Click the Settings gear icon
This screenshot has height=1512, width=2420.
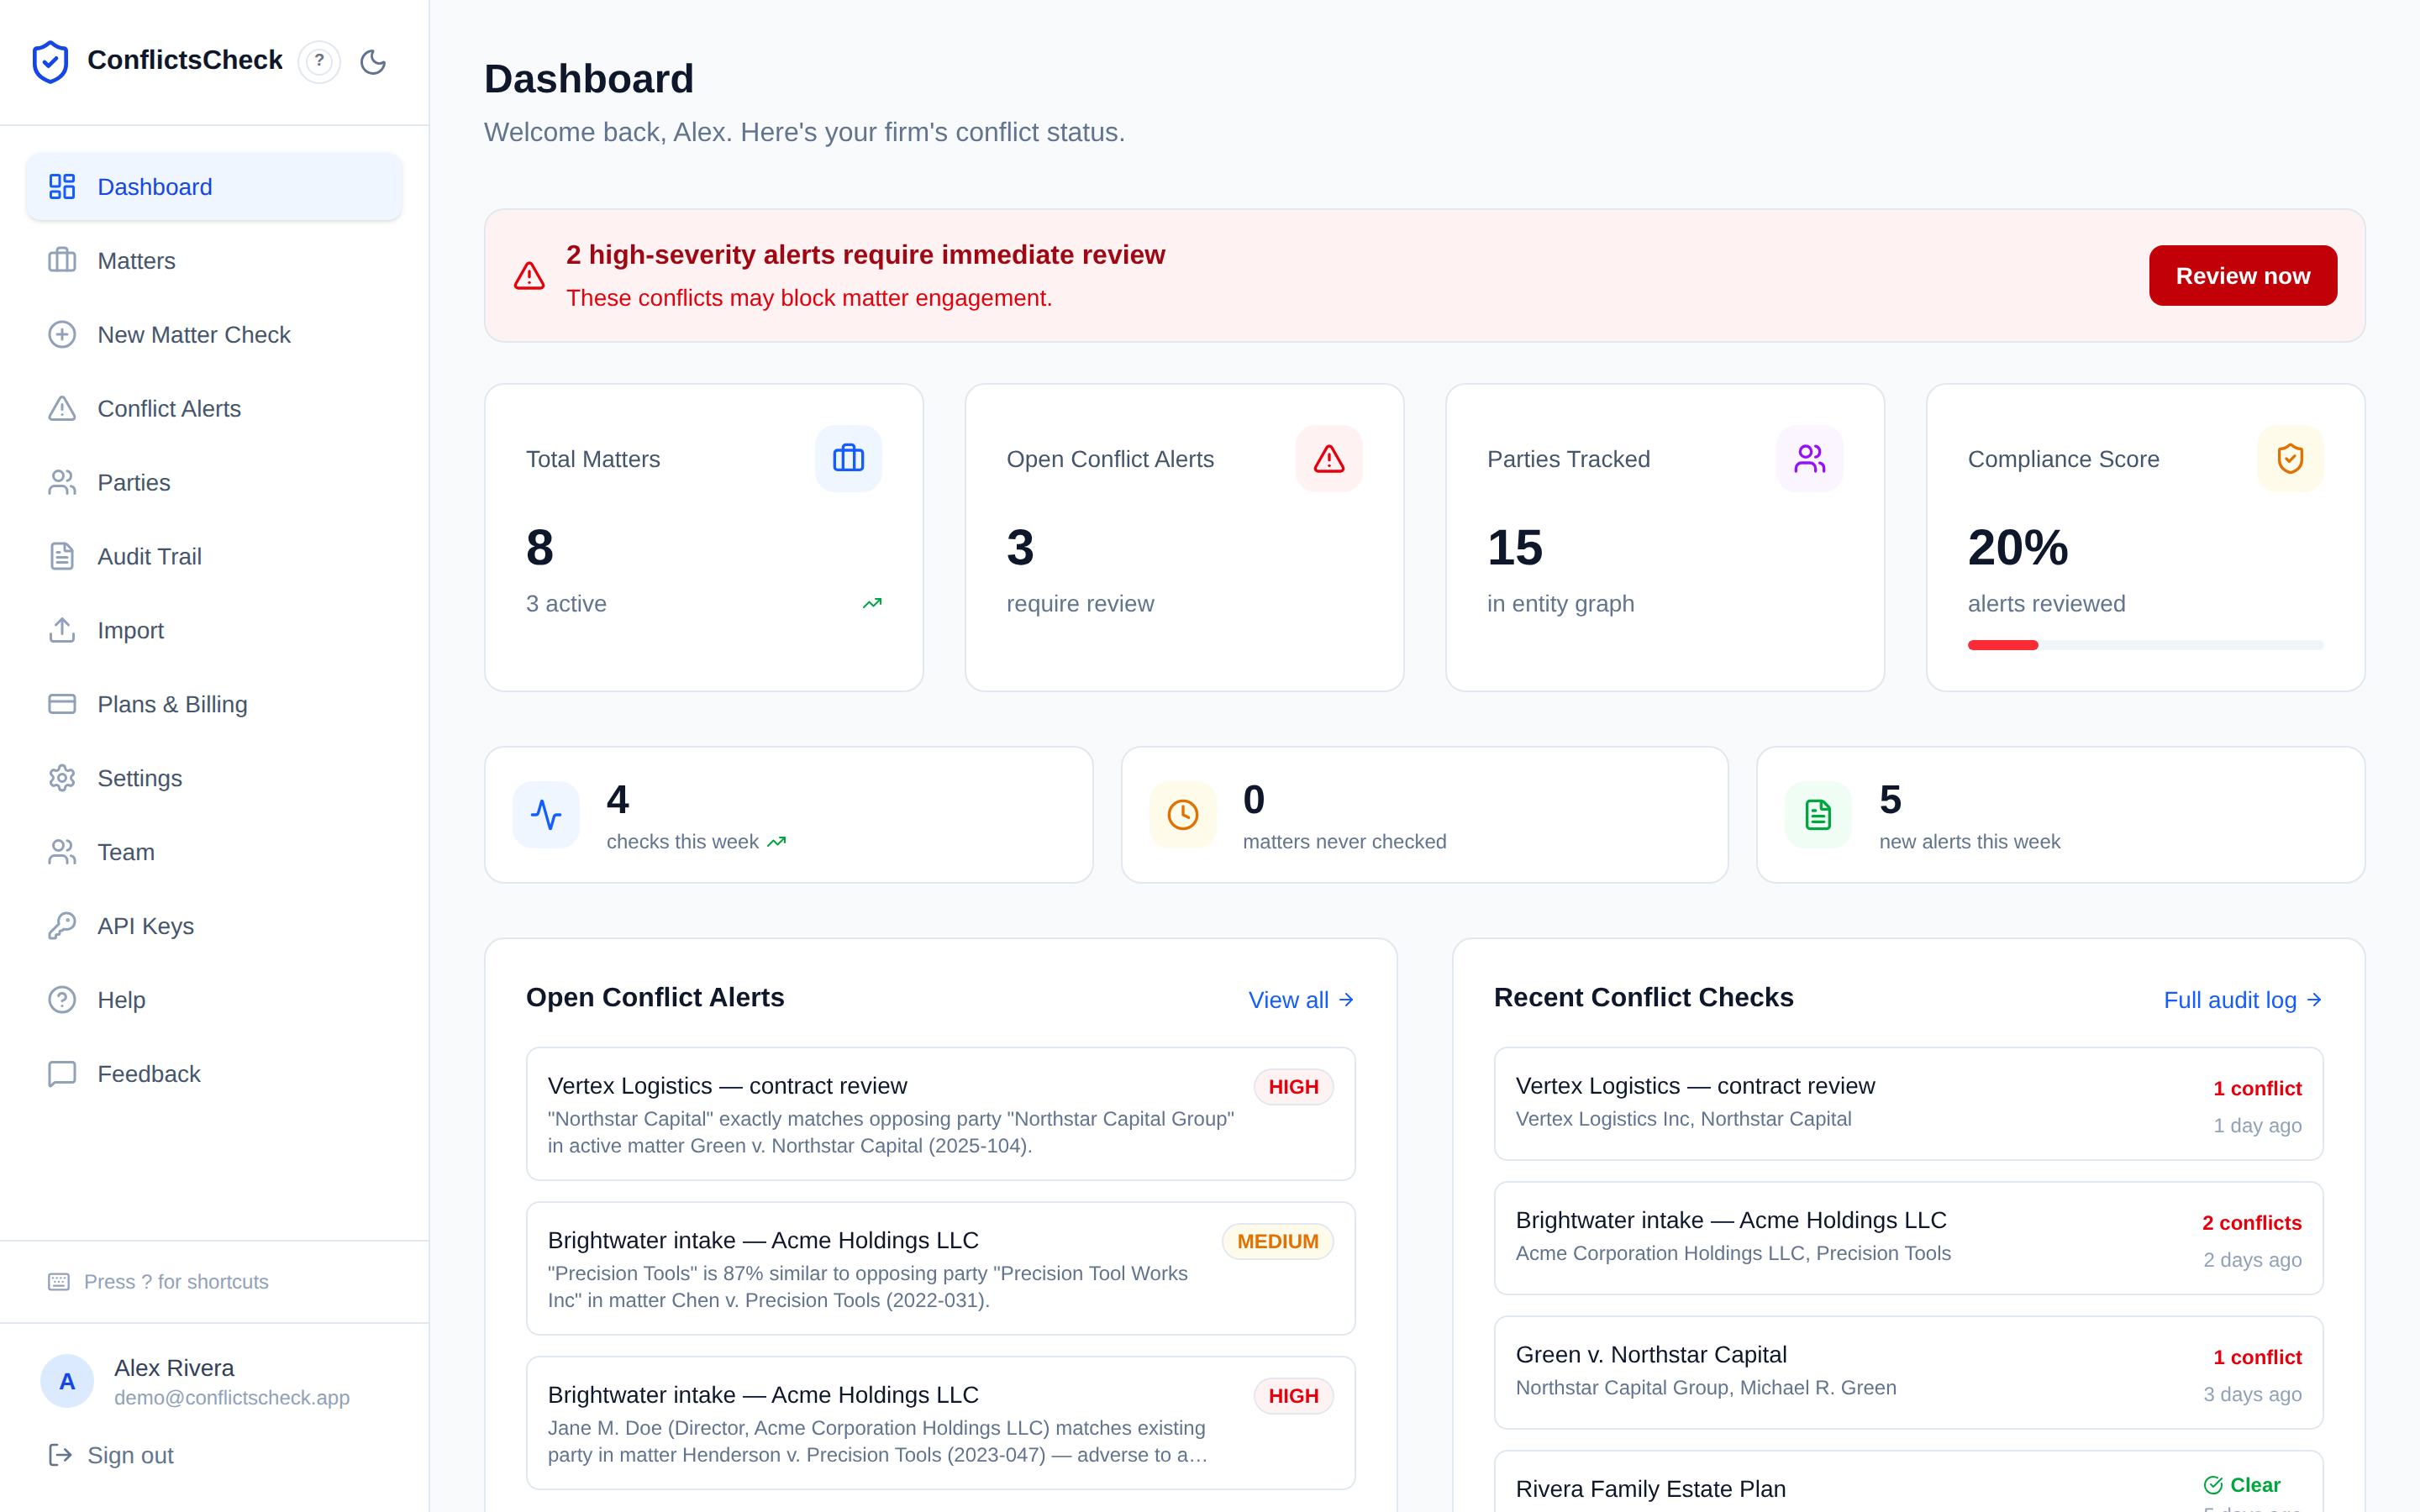tap(62, 779)
